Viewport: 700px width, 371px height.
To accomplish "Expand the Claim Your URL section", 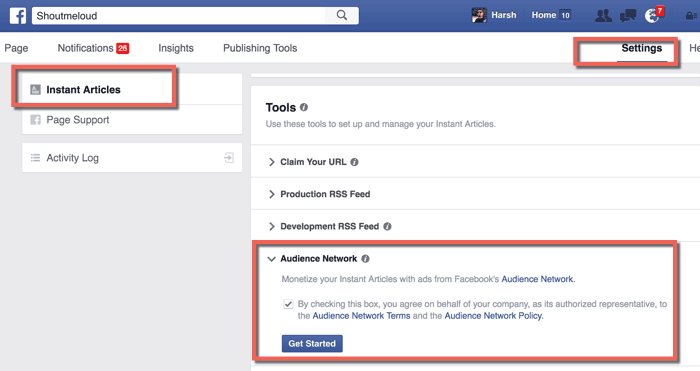I will [271, 162].
